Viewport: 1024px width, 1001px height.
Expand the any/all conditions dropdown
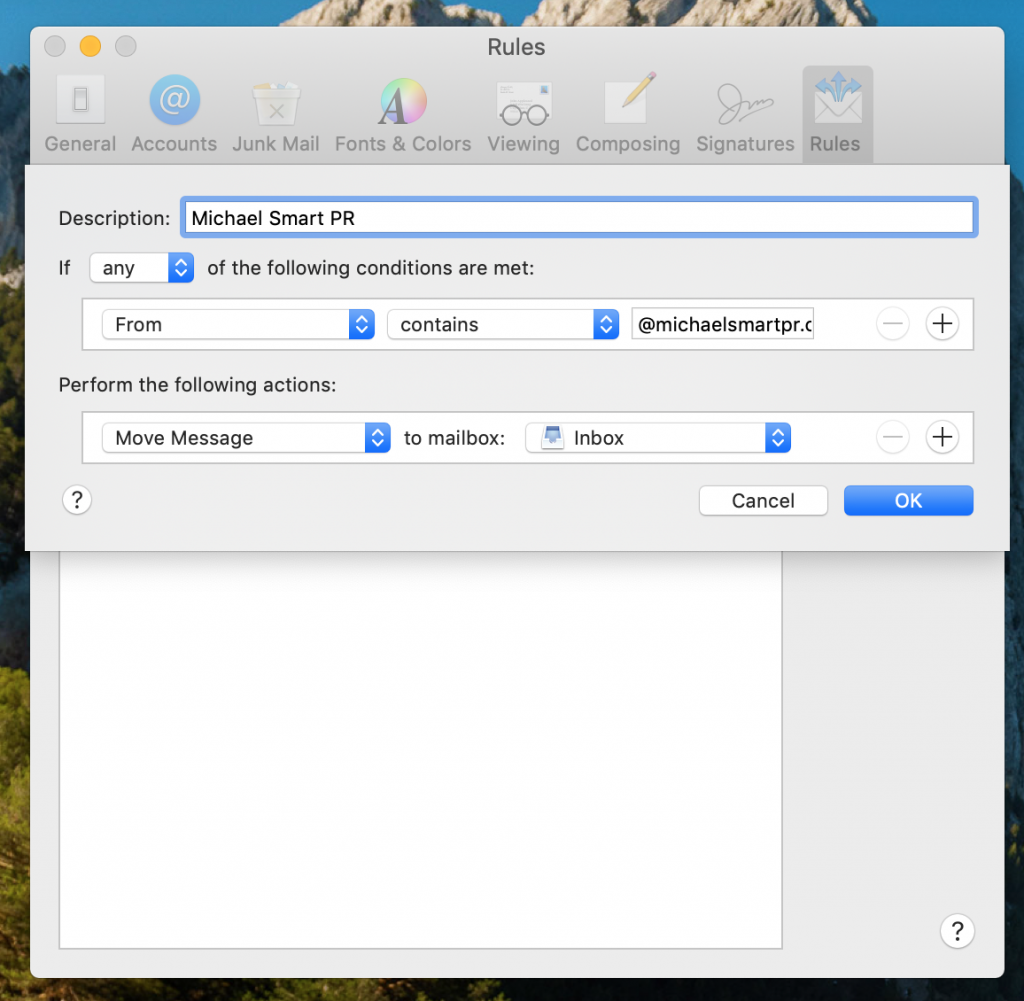point(141,268)
